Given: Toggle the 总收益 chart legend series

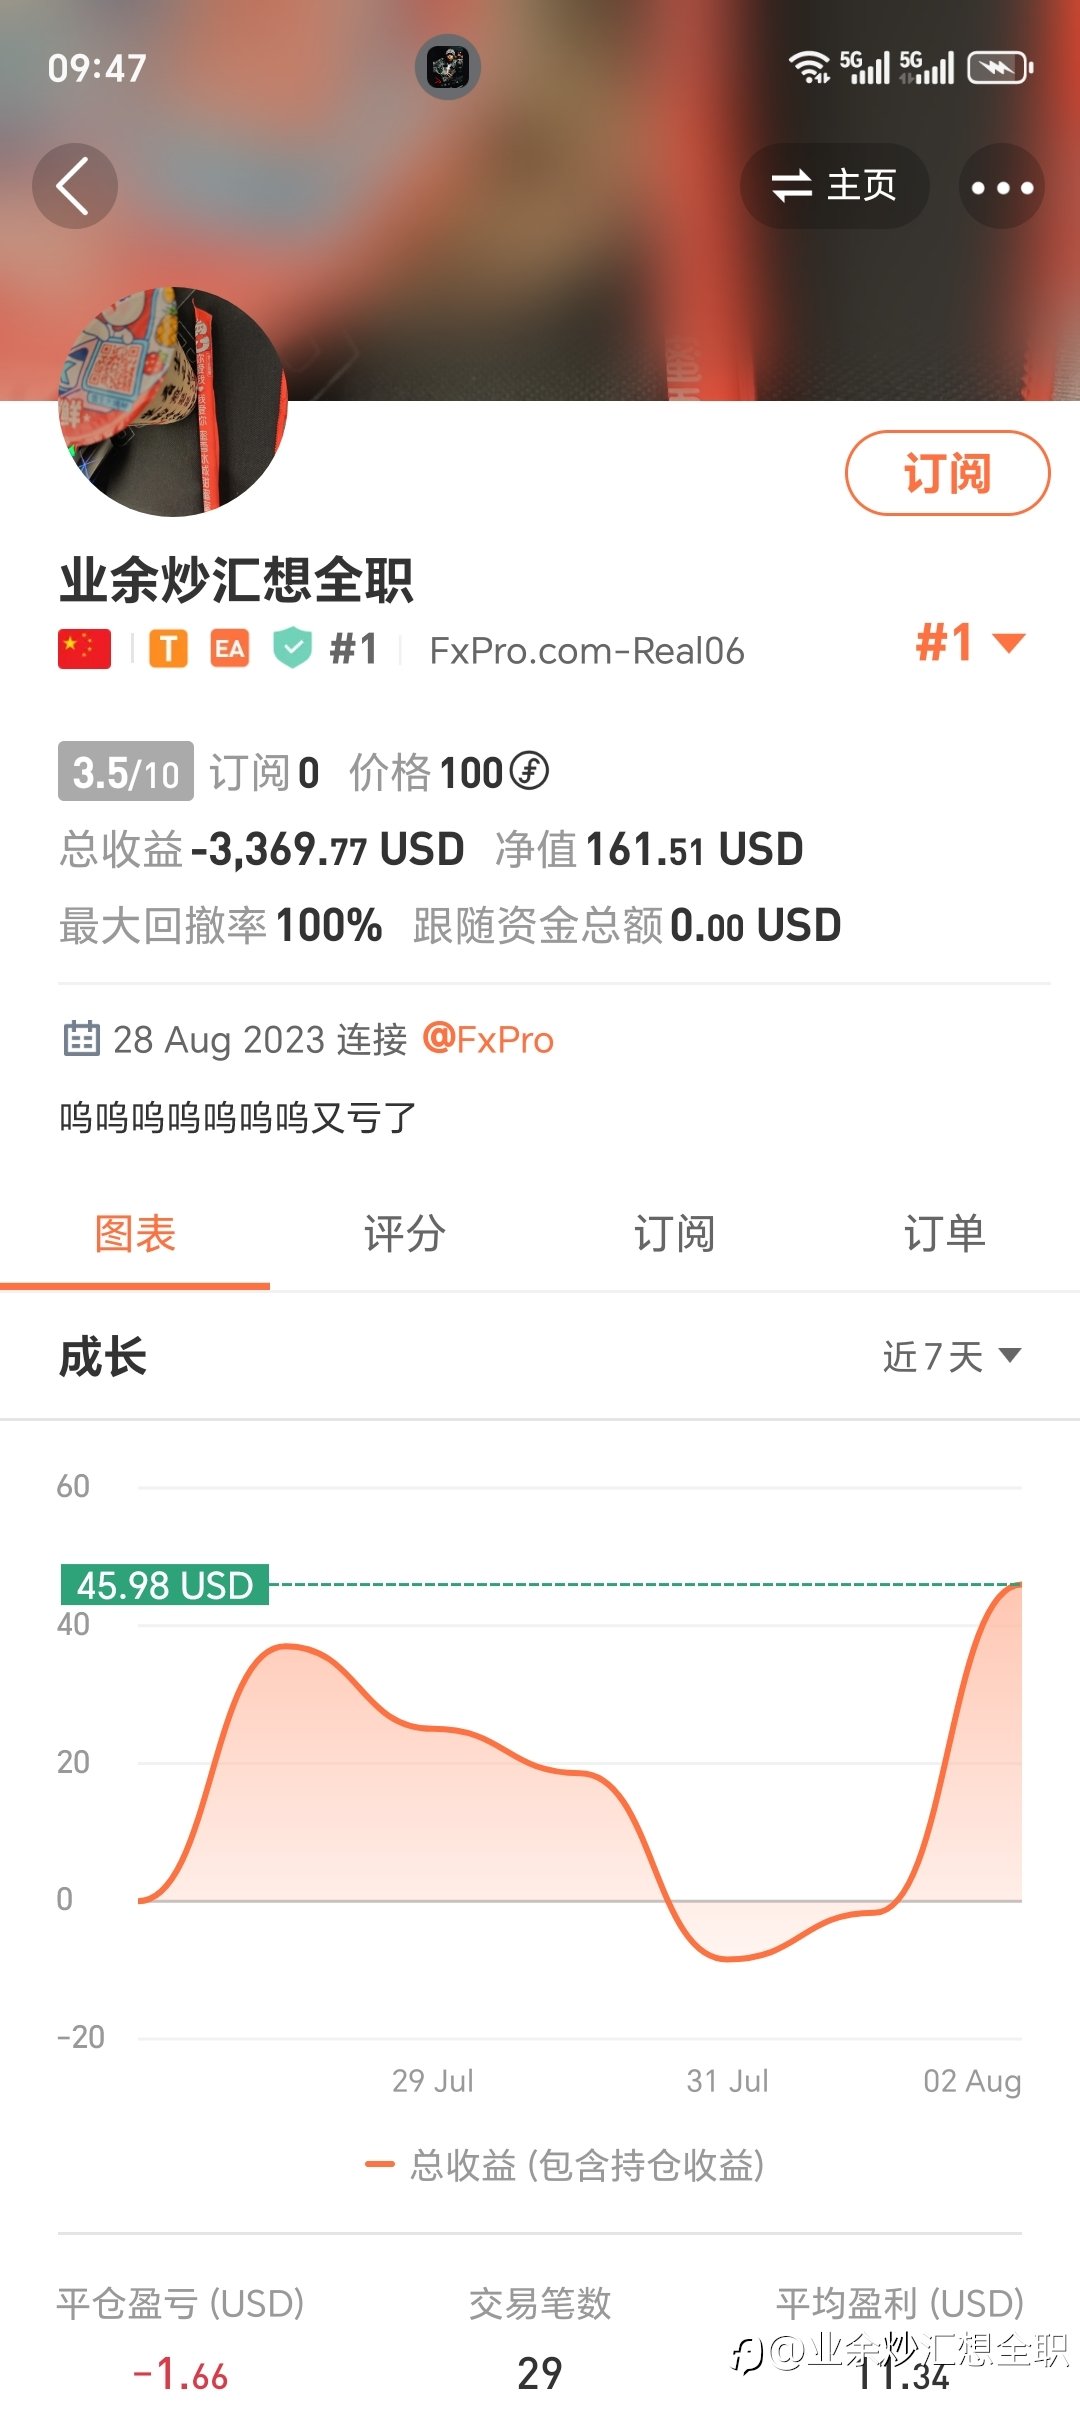Looking at the screenshot, I should click(565, 2164).
